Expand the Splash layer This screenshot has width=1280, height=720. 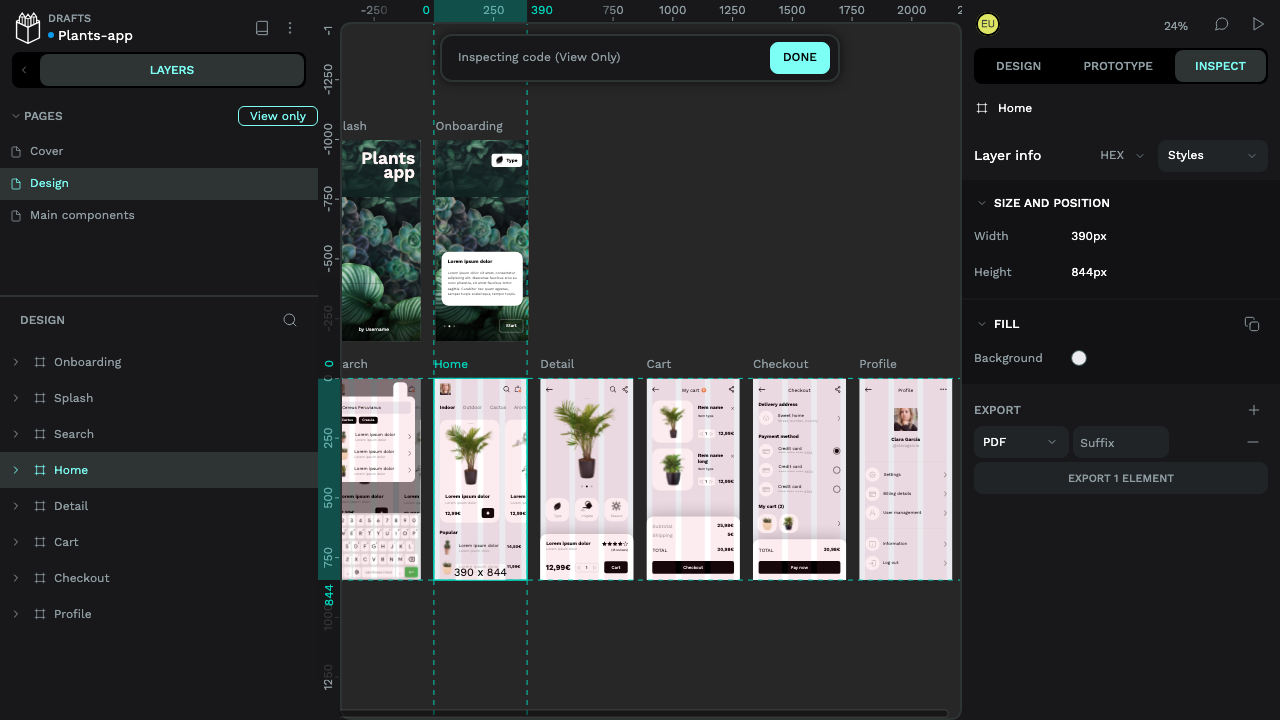point(16,398)
